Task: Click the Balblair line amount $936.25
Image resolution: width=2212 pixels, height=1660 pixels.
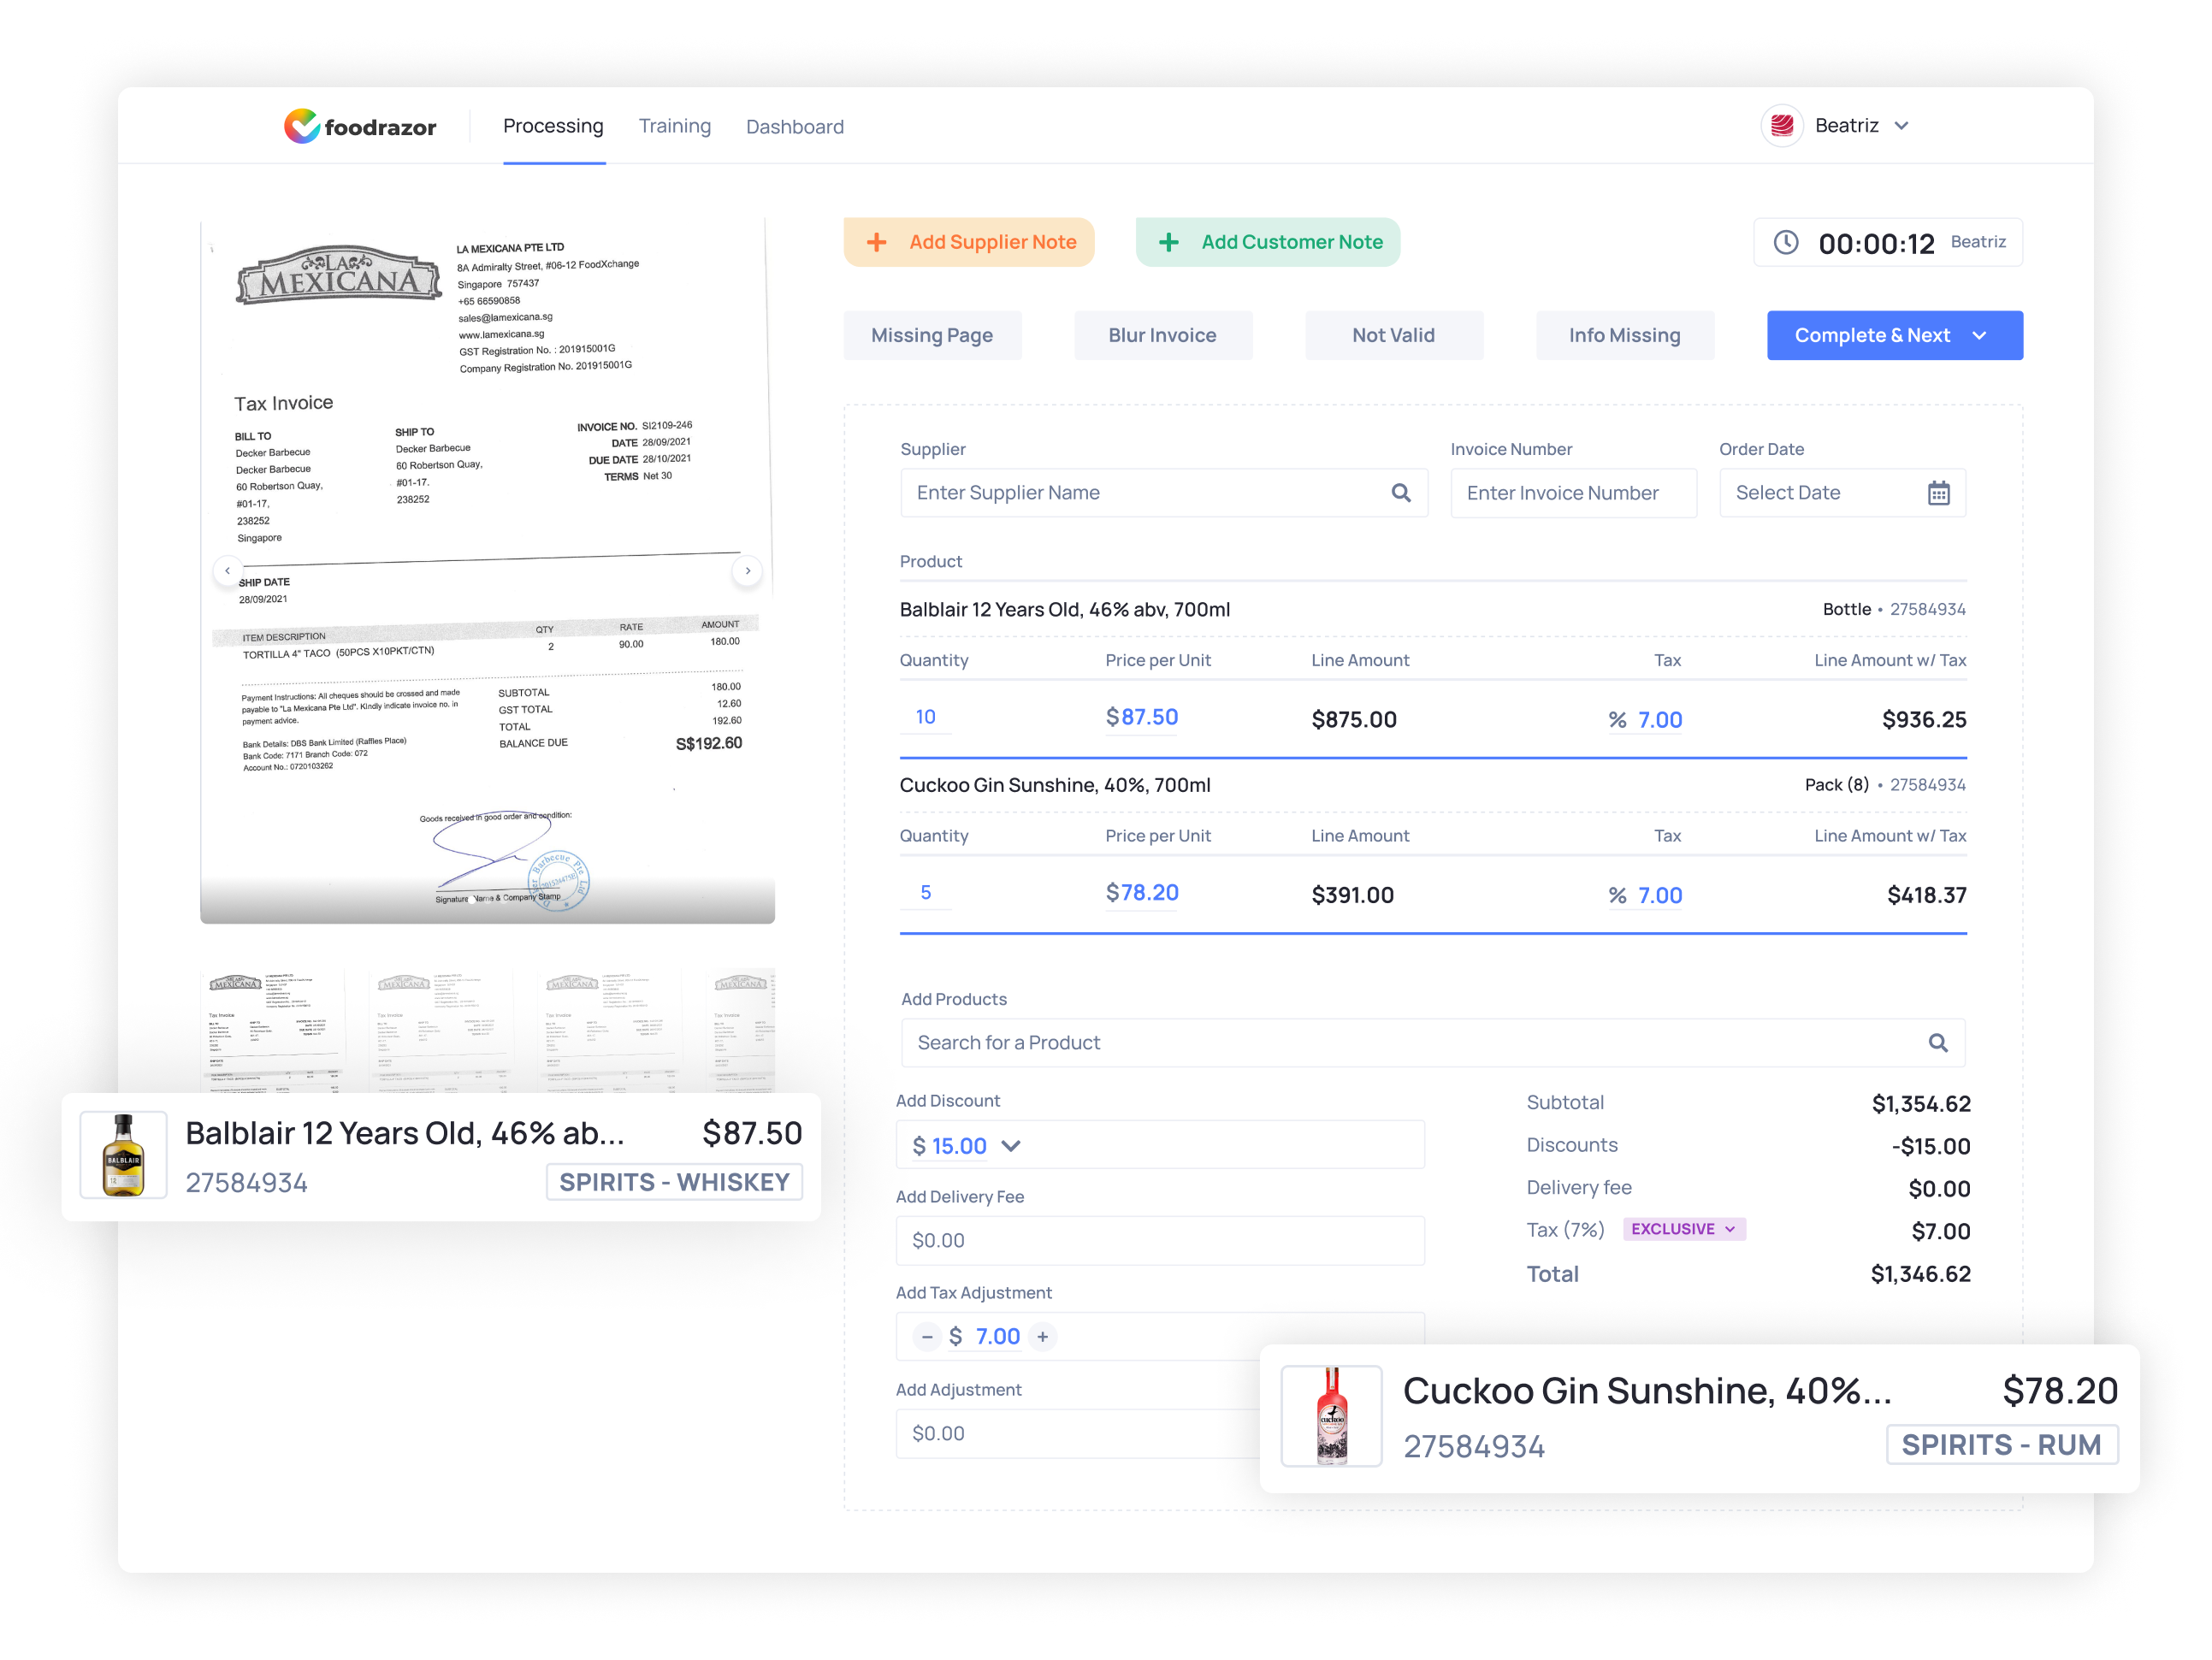Action: [x=1924, y=720]
